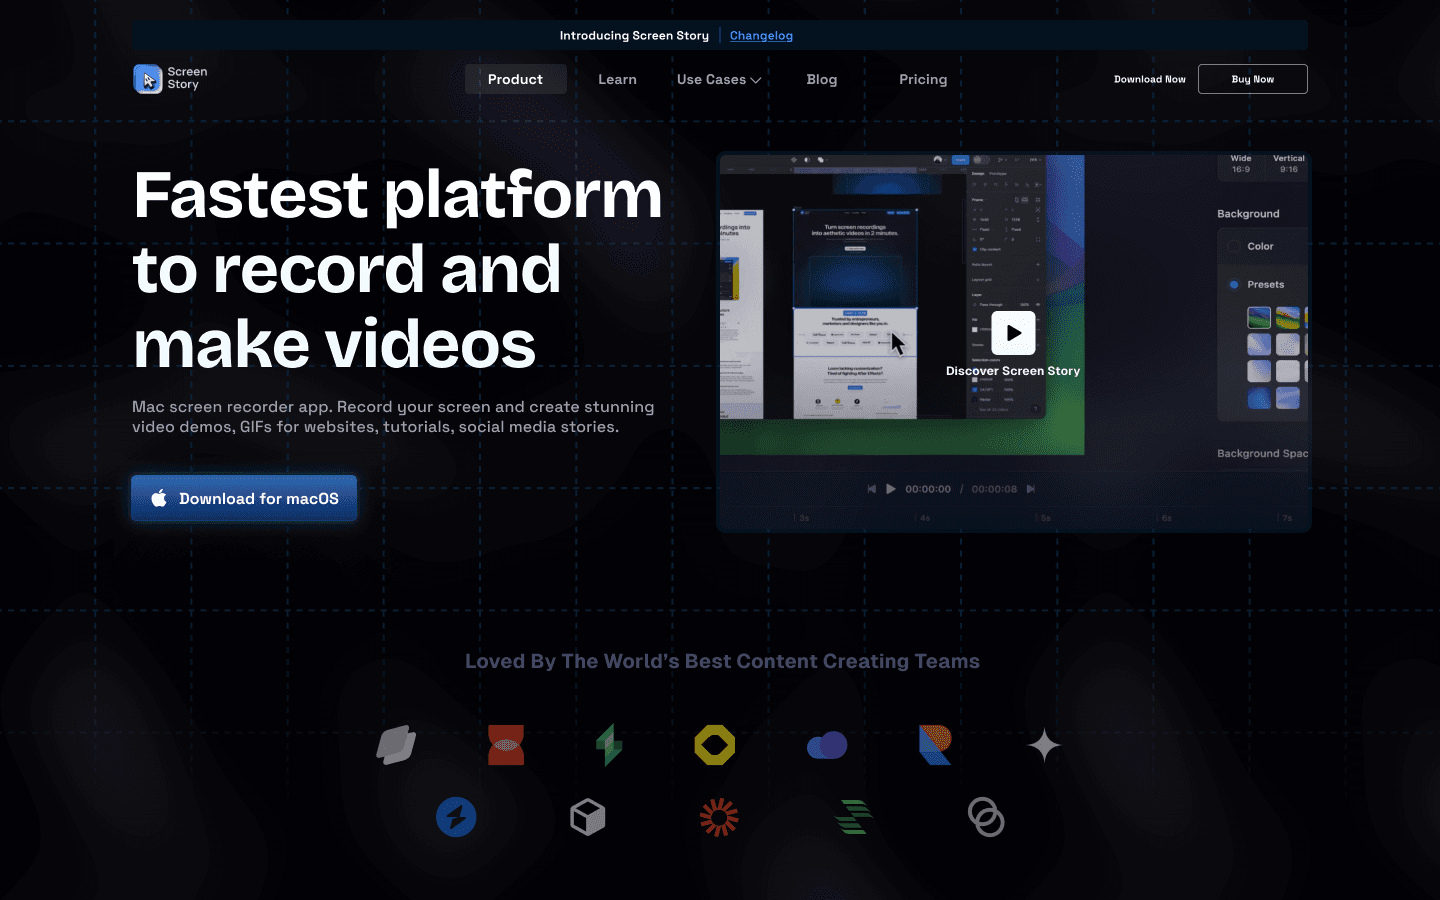Select the Color background radio option
Screen dimensions: 1440x900
pos(1234,246)
